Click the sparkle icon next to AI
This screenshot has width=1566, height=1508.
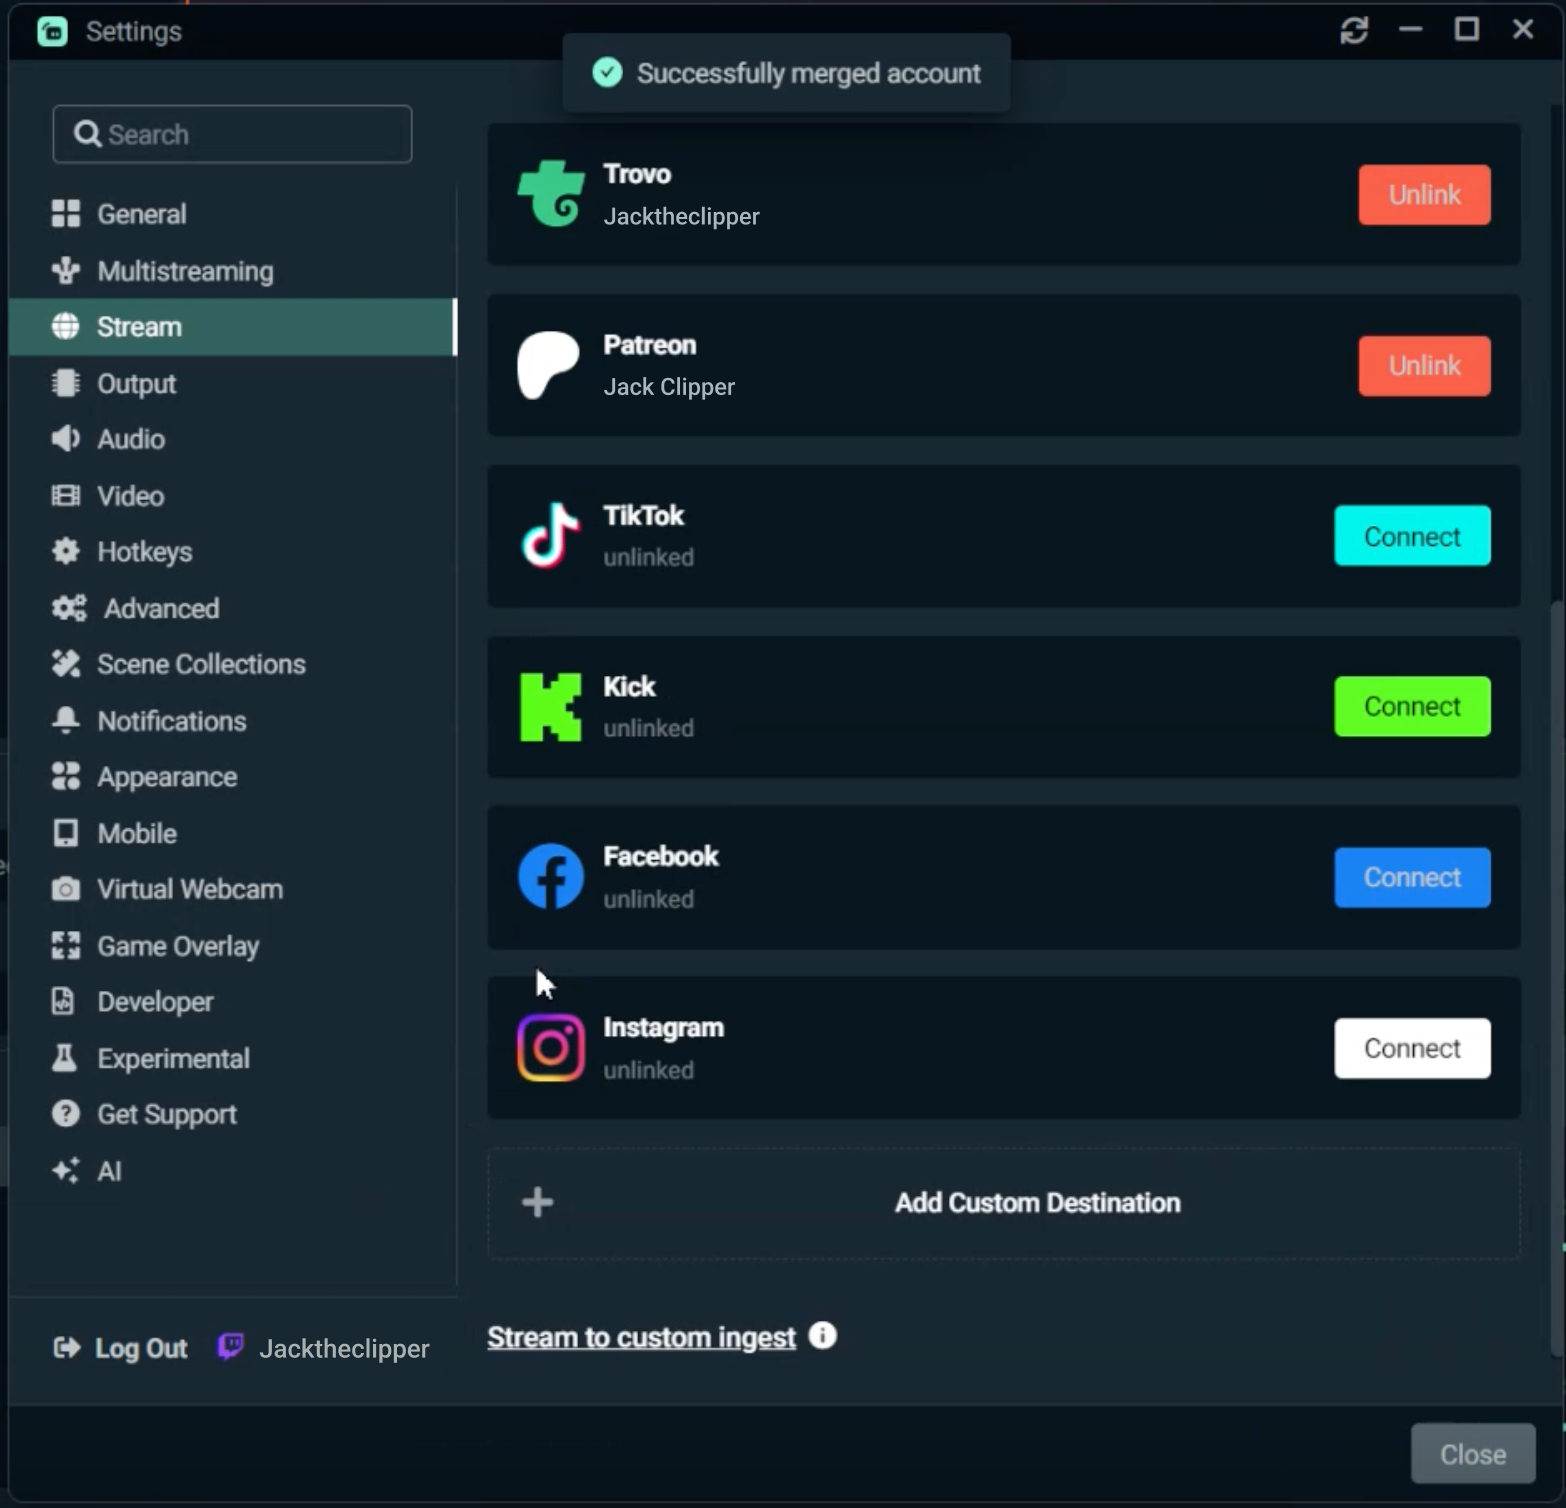(66, 1170)
